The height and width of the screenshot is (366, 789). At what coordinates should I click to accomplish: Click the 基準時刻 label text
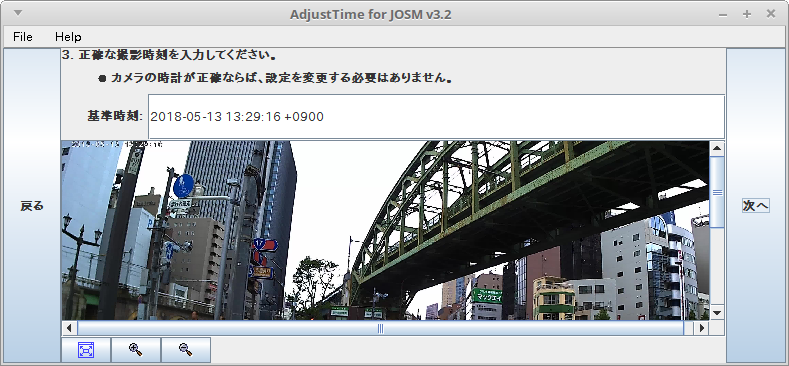coord(115,116)
